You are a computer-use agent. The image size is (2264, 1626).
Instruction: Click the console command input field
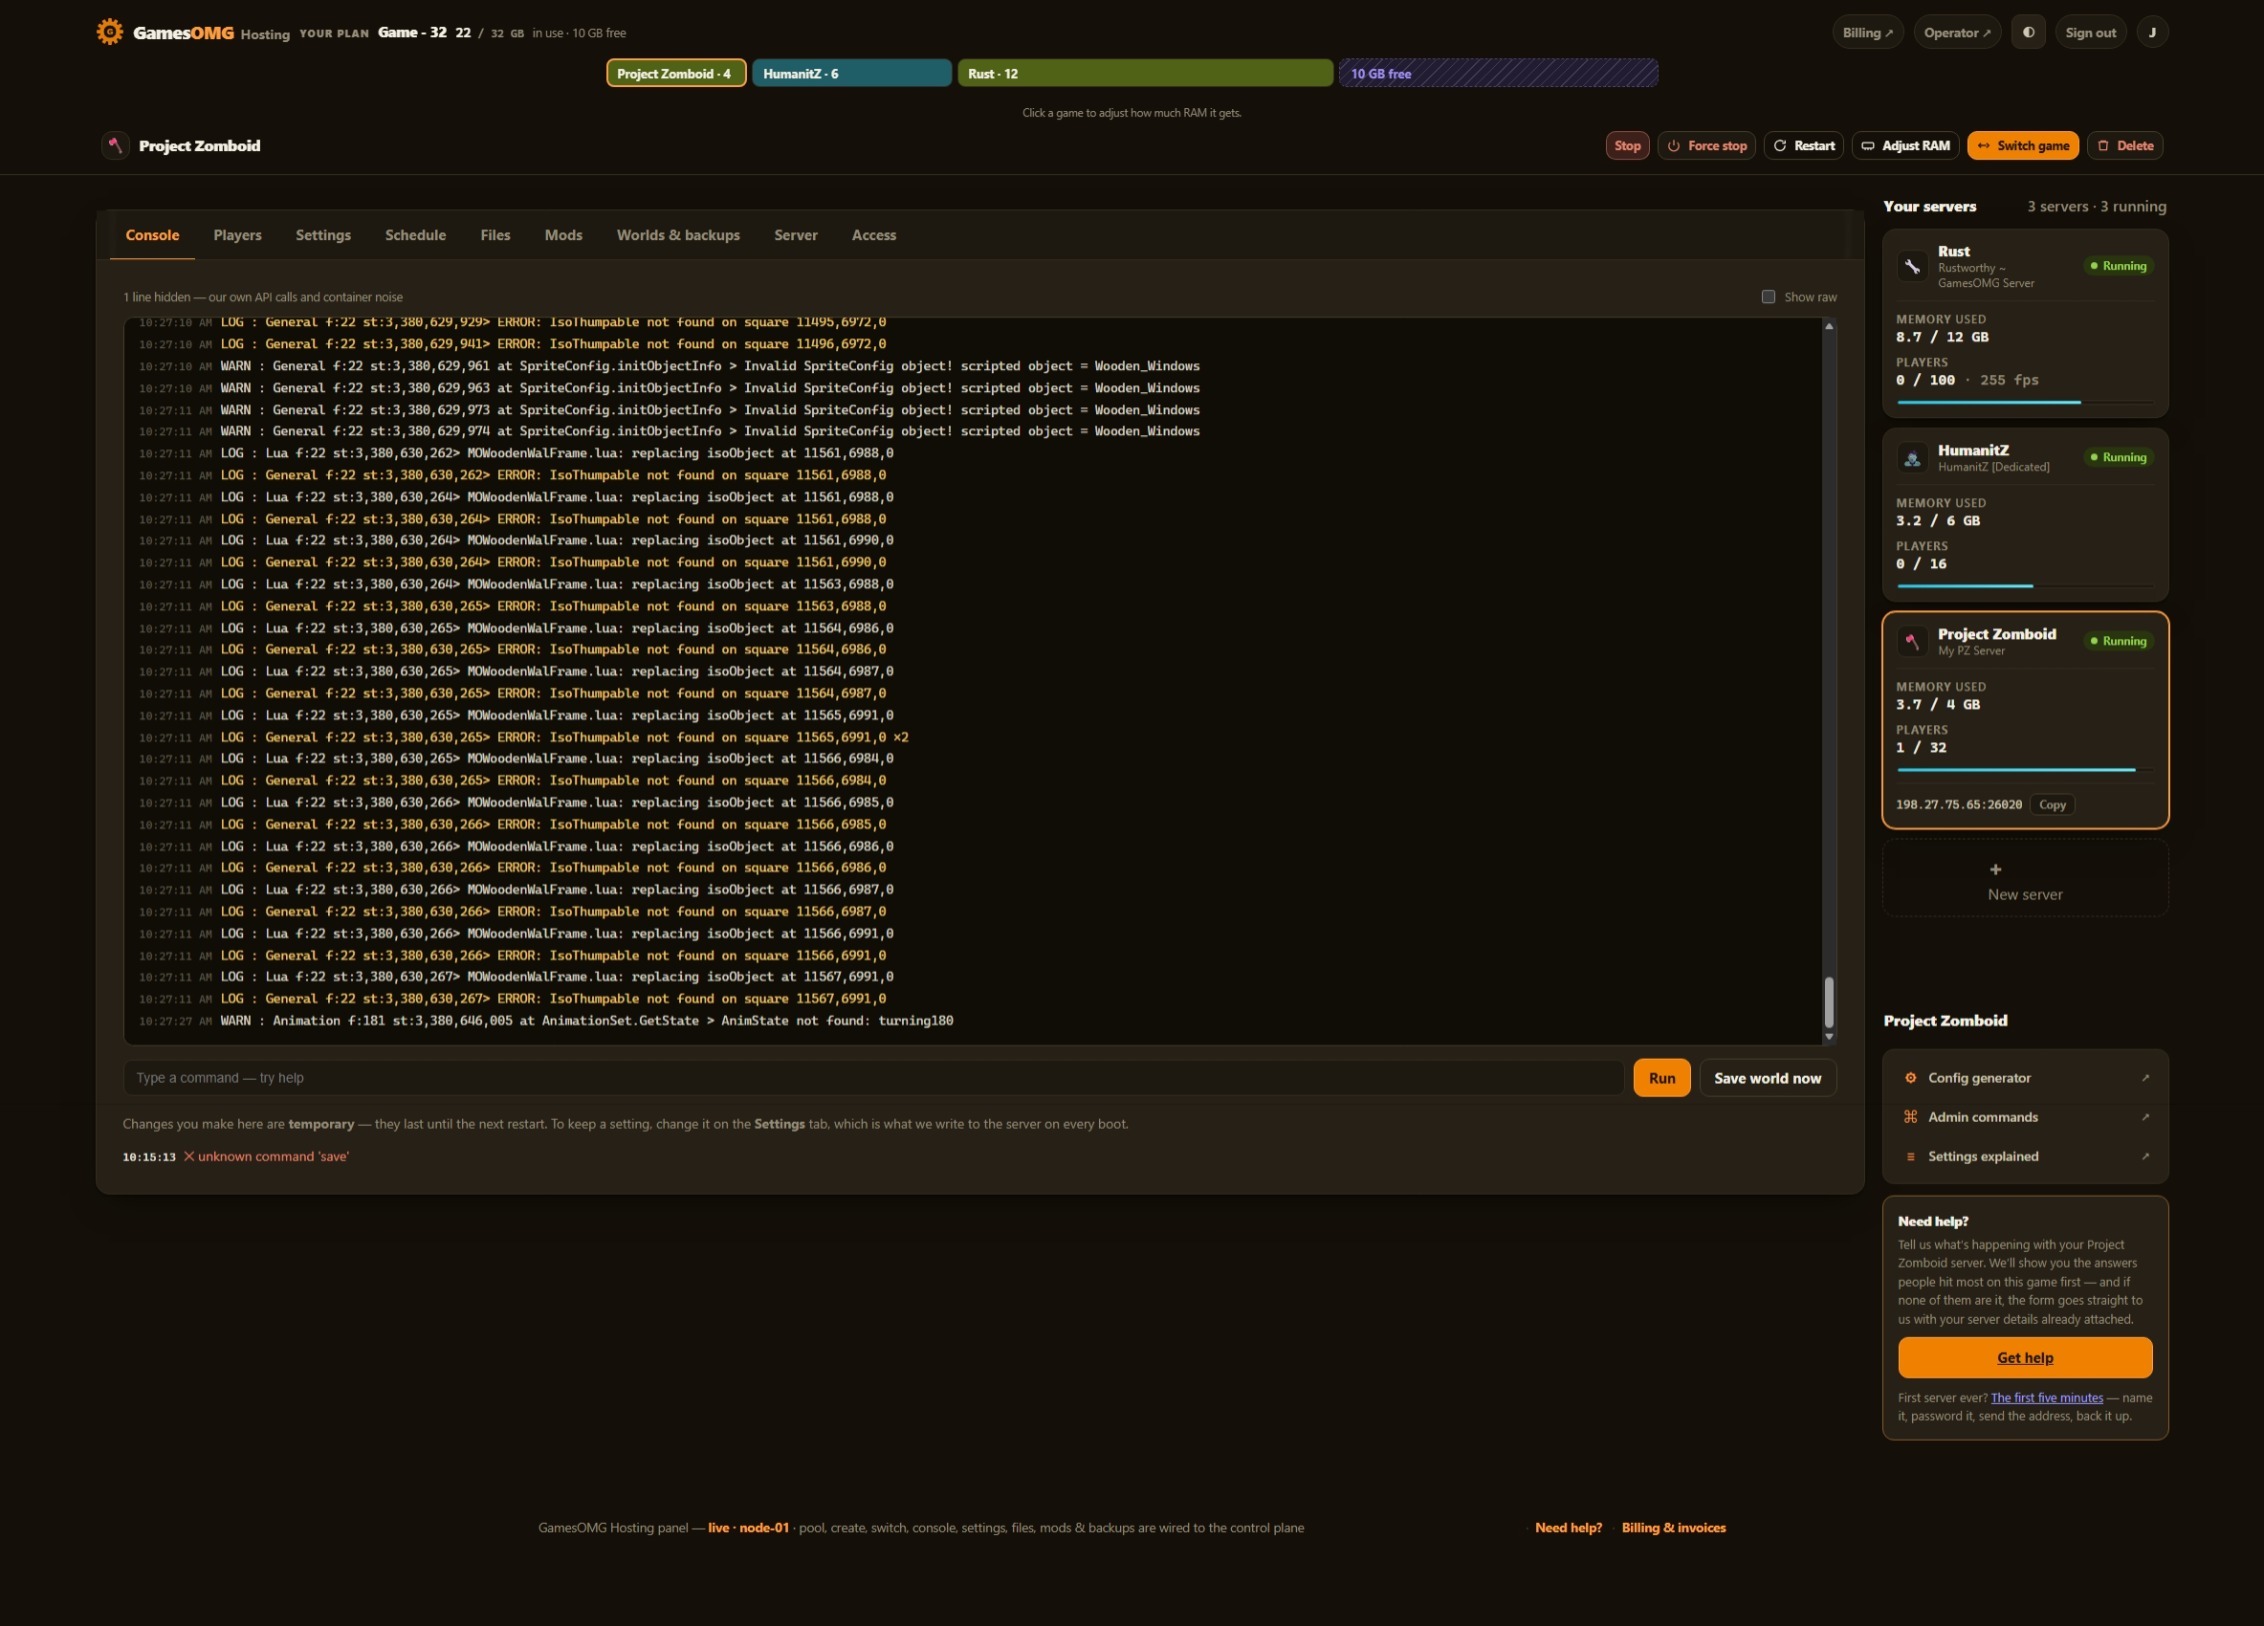point(873,1078)
